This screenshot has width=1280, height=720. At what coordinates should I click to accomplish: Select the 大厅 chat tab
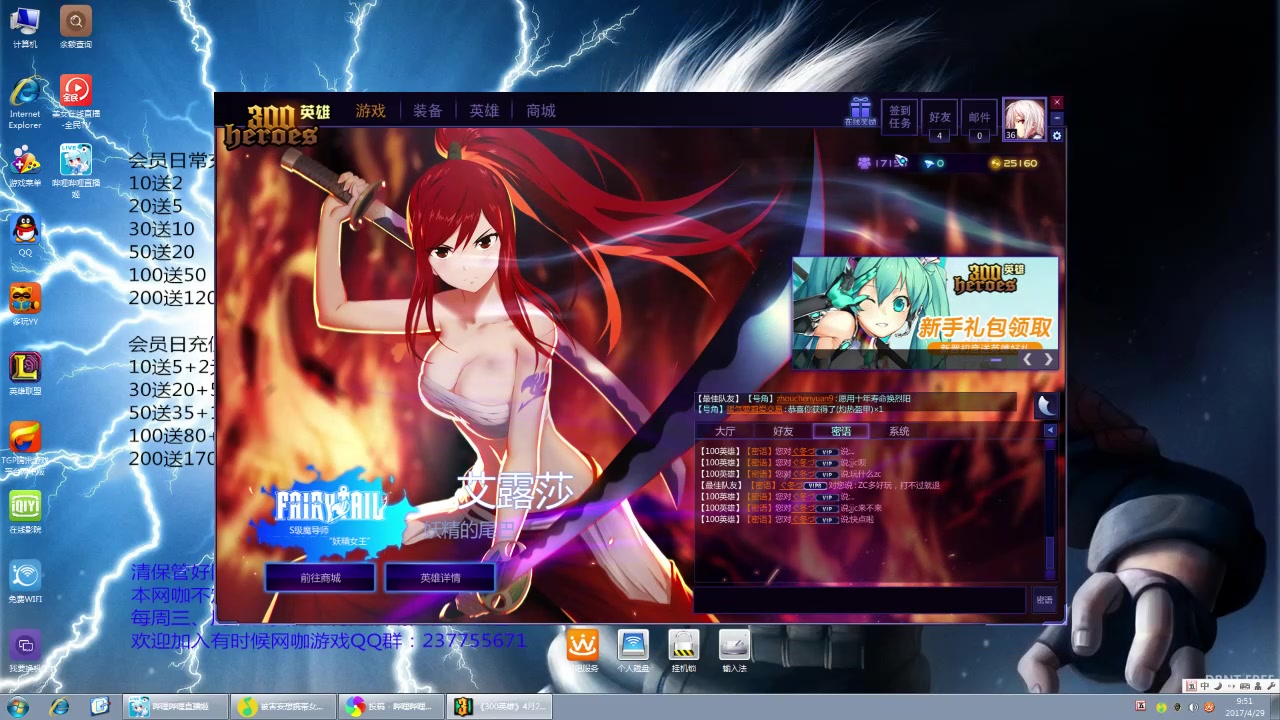point(725,431)
